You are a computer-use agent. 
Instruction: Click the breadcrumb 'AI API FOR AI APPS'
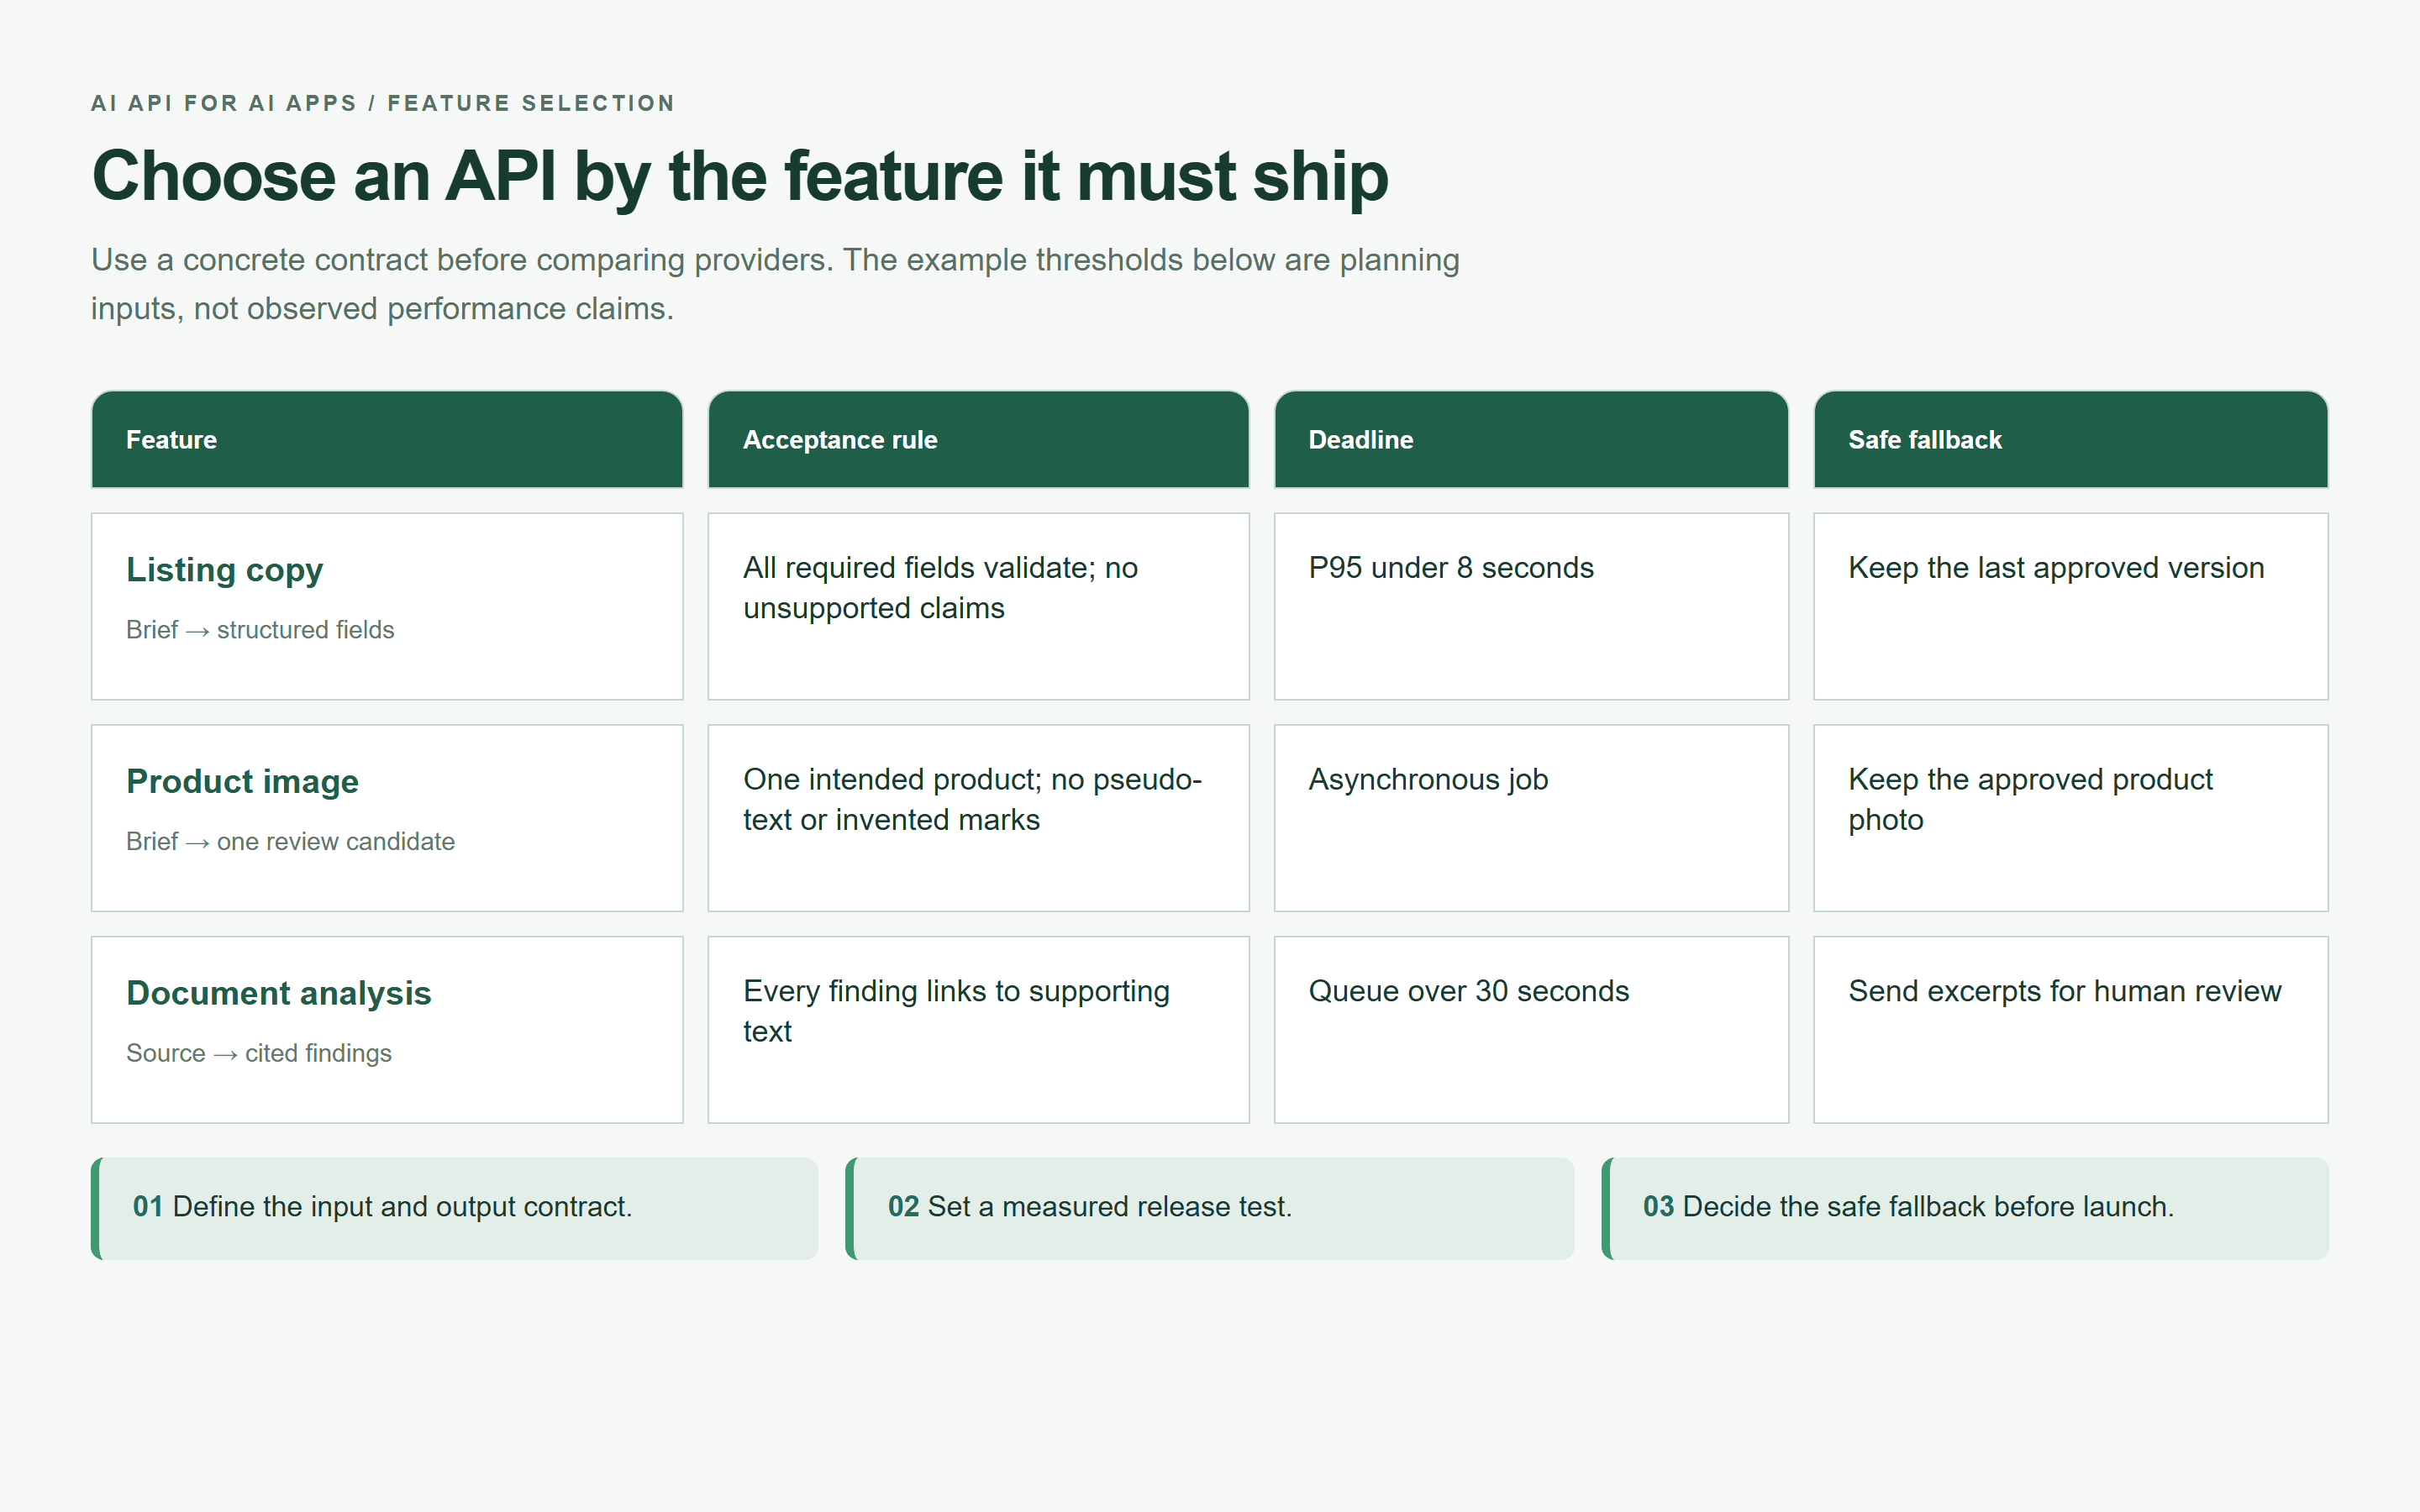tap(224, 103)
